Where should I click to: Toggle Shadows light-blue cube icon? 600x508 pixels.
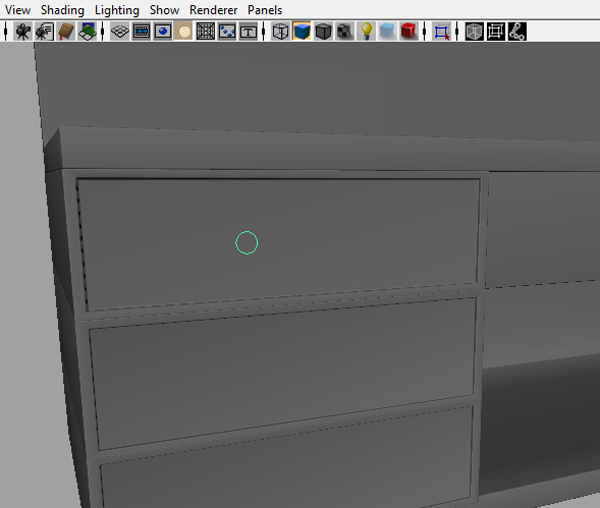point(387,31)
